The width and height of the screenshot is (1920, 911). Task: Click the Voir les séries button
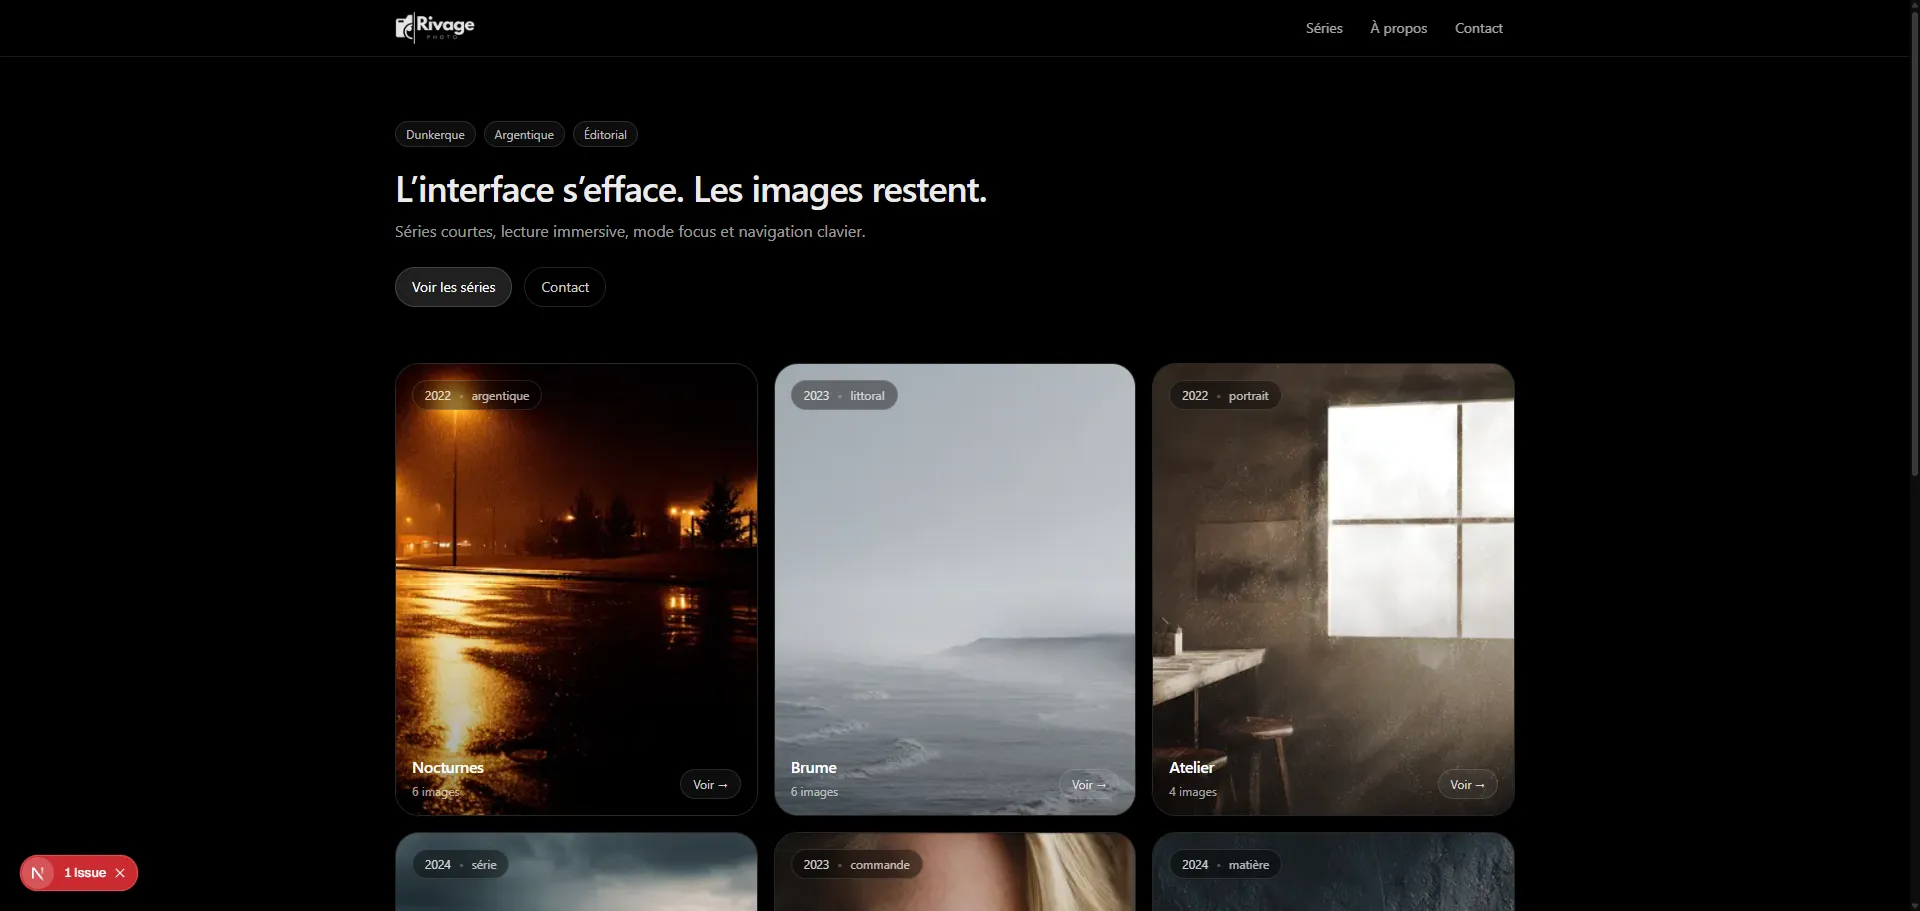pyautogui.click(x=453, y=287)
